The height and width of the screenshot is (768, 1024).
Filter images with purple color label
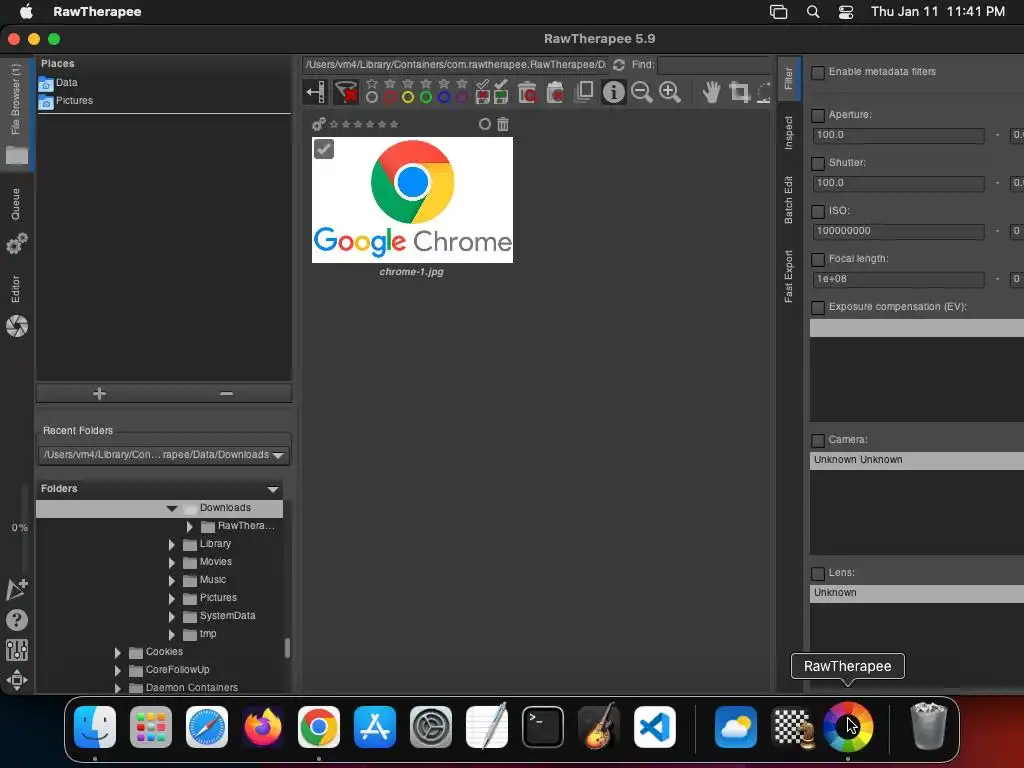click(x=462, y=97)
